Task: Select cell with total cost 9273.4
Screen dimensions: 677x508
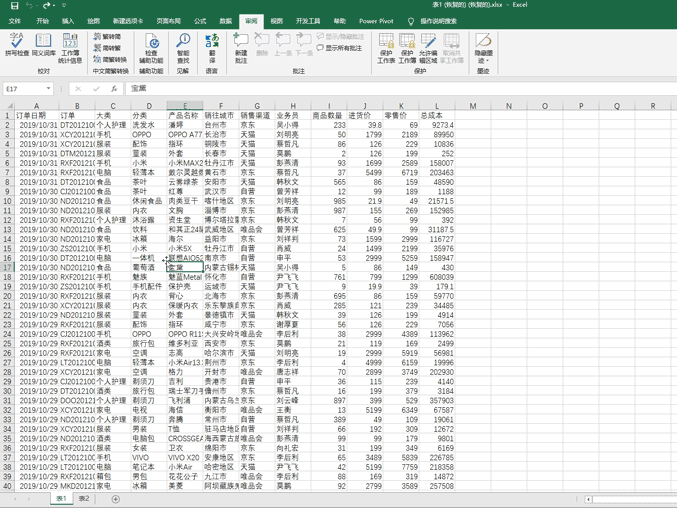Action: pos(437,125)
